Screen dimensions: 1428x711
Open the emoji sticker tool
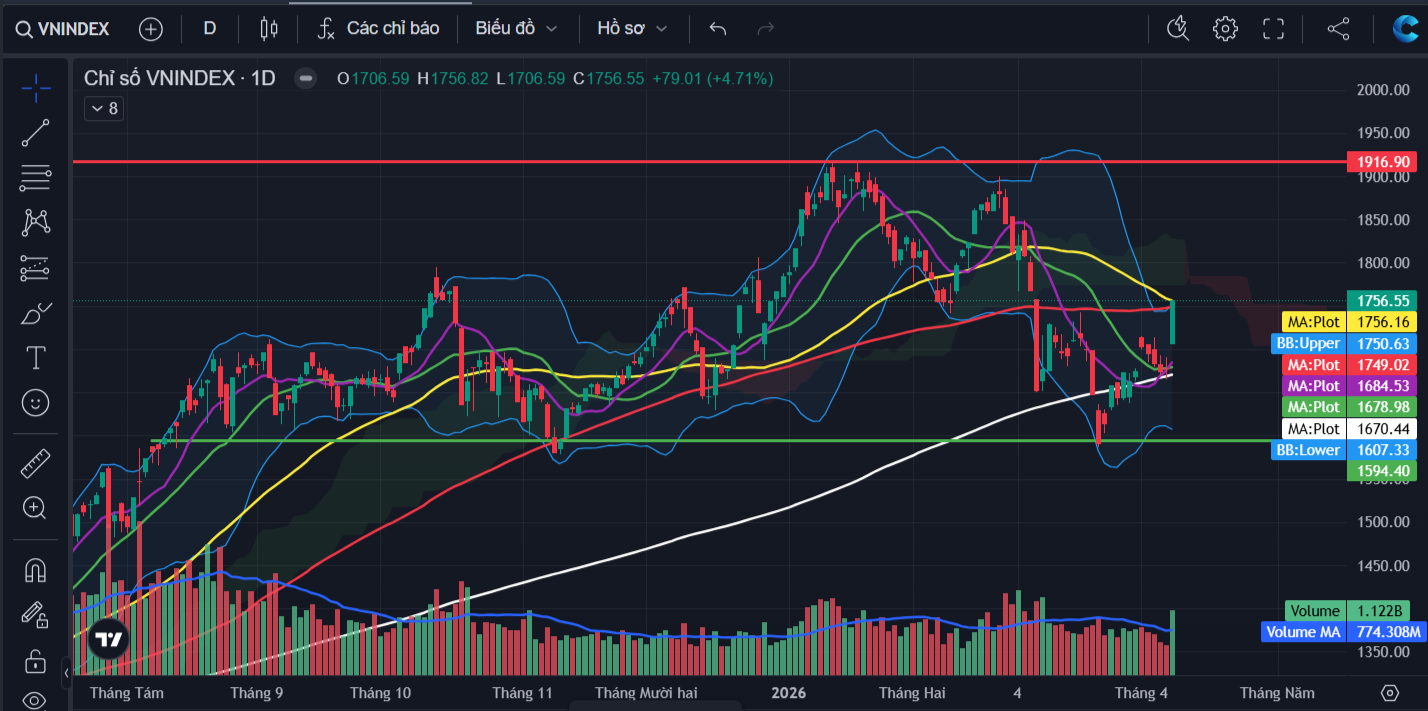(x=36, y=403)
